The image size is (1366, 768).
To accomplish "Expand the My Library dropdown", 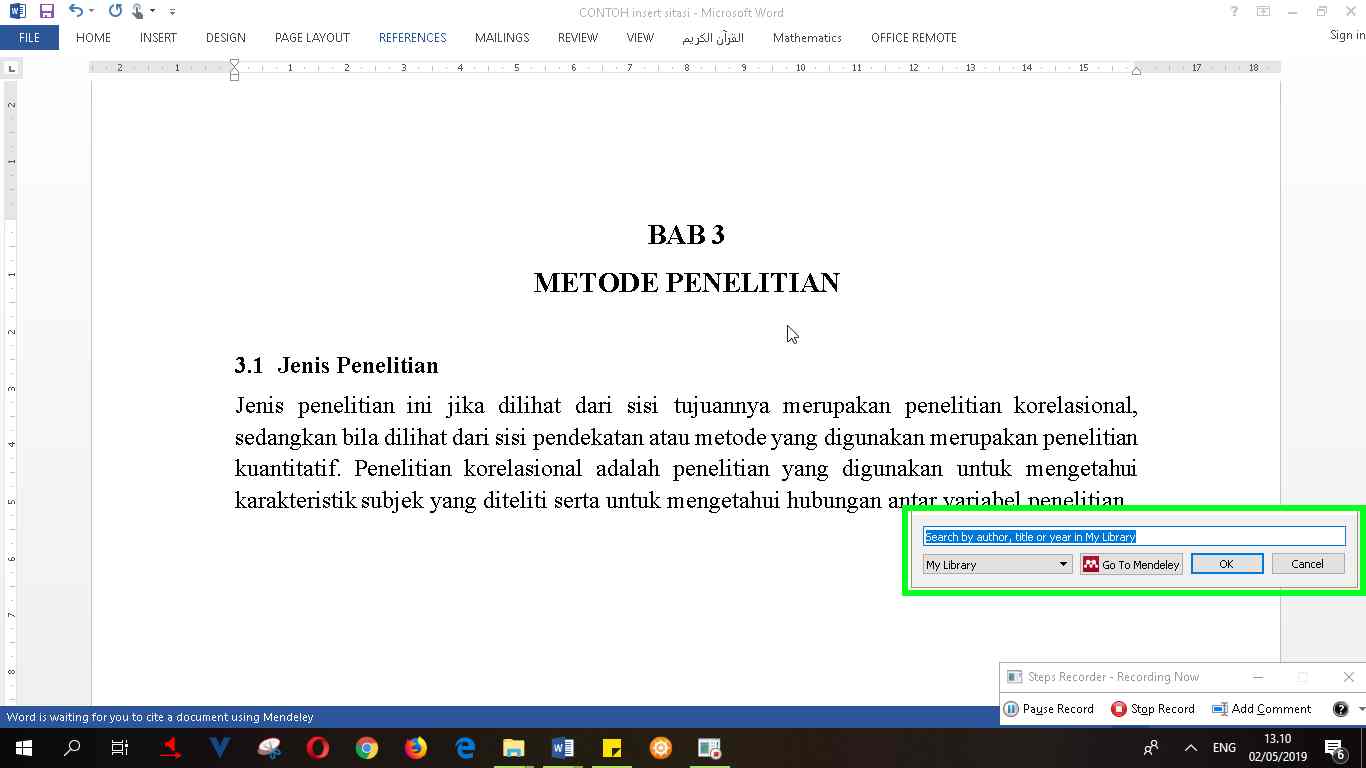I will pyautogui.click(x=1063, y=565).
